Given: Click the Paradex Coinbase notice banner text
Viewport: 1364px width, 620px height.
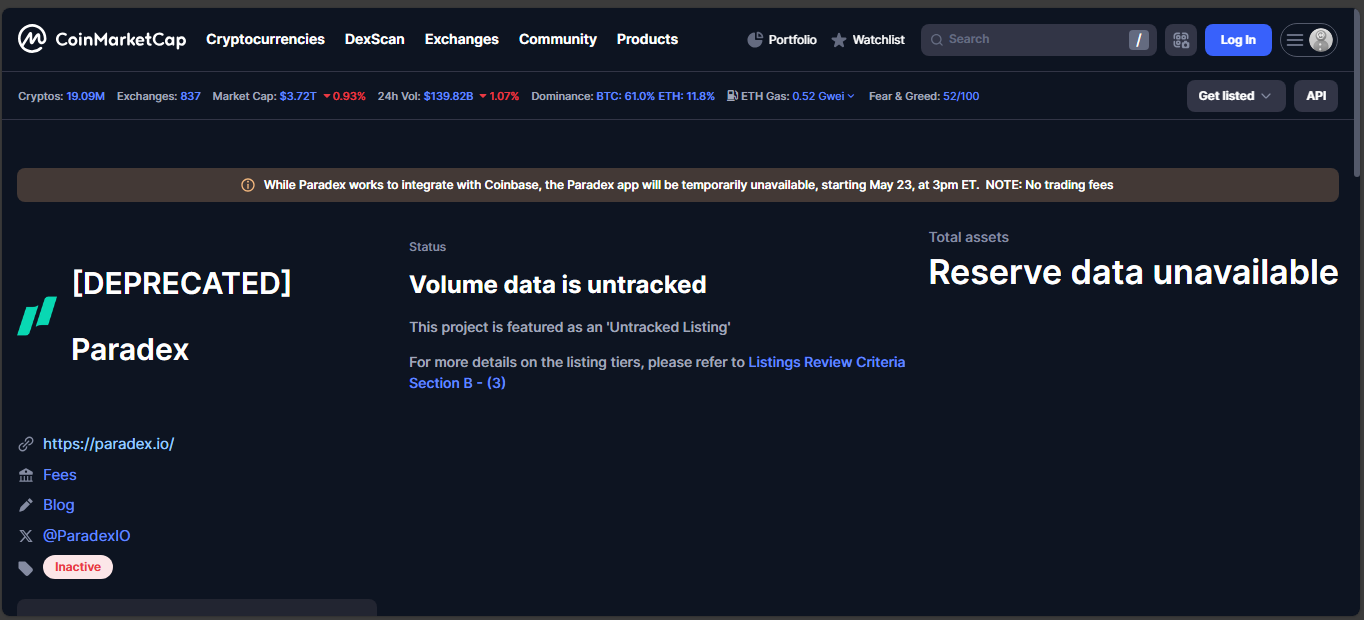Looking at the screenshot, I should click(x=688, y=185).
